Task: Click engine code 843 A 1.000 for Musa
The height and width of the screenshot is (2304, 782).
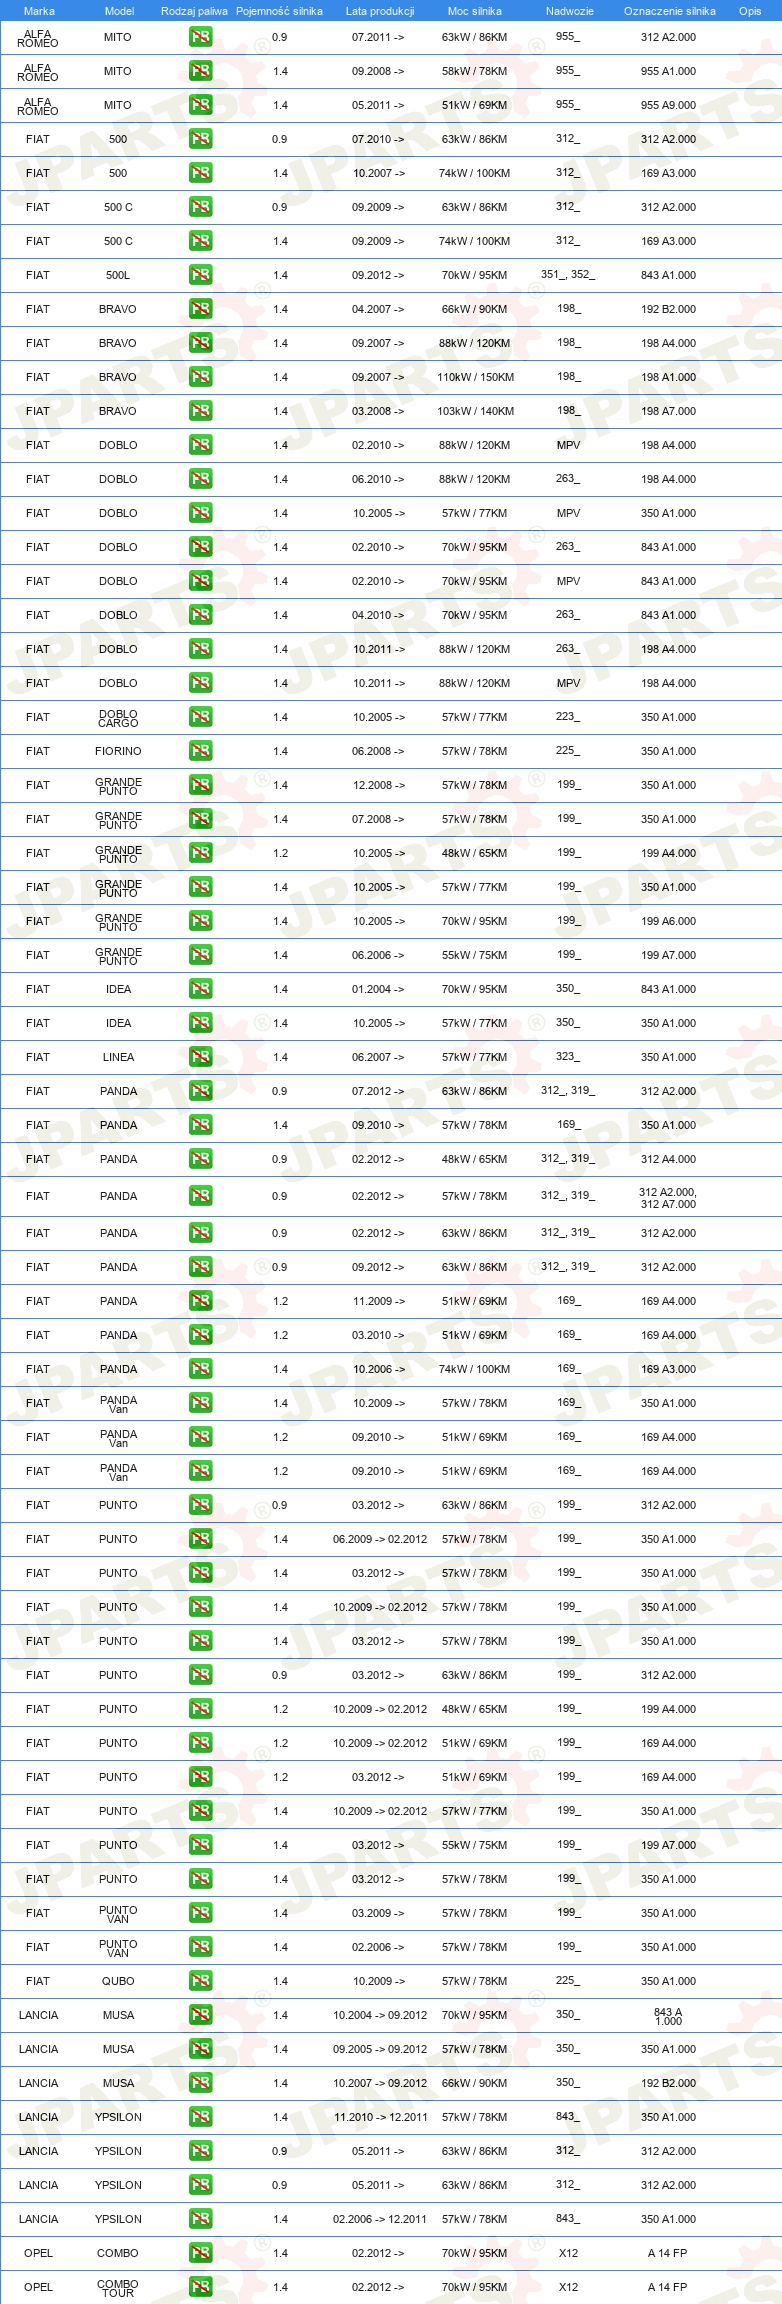Action: [669, 2016]
